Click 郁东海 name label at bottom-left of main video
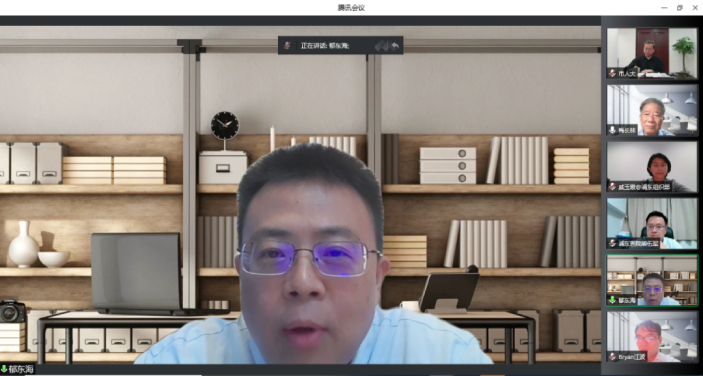 click(21, 369)
